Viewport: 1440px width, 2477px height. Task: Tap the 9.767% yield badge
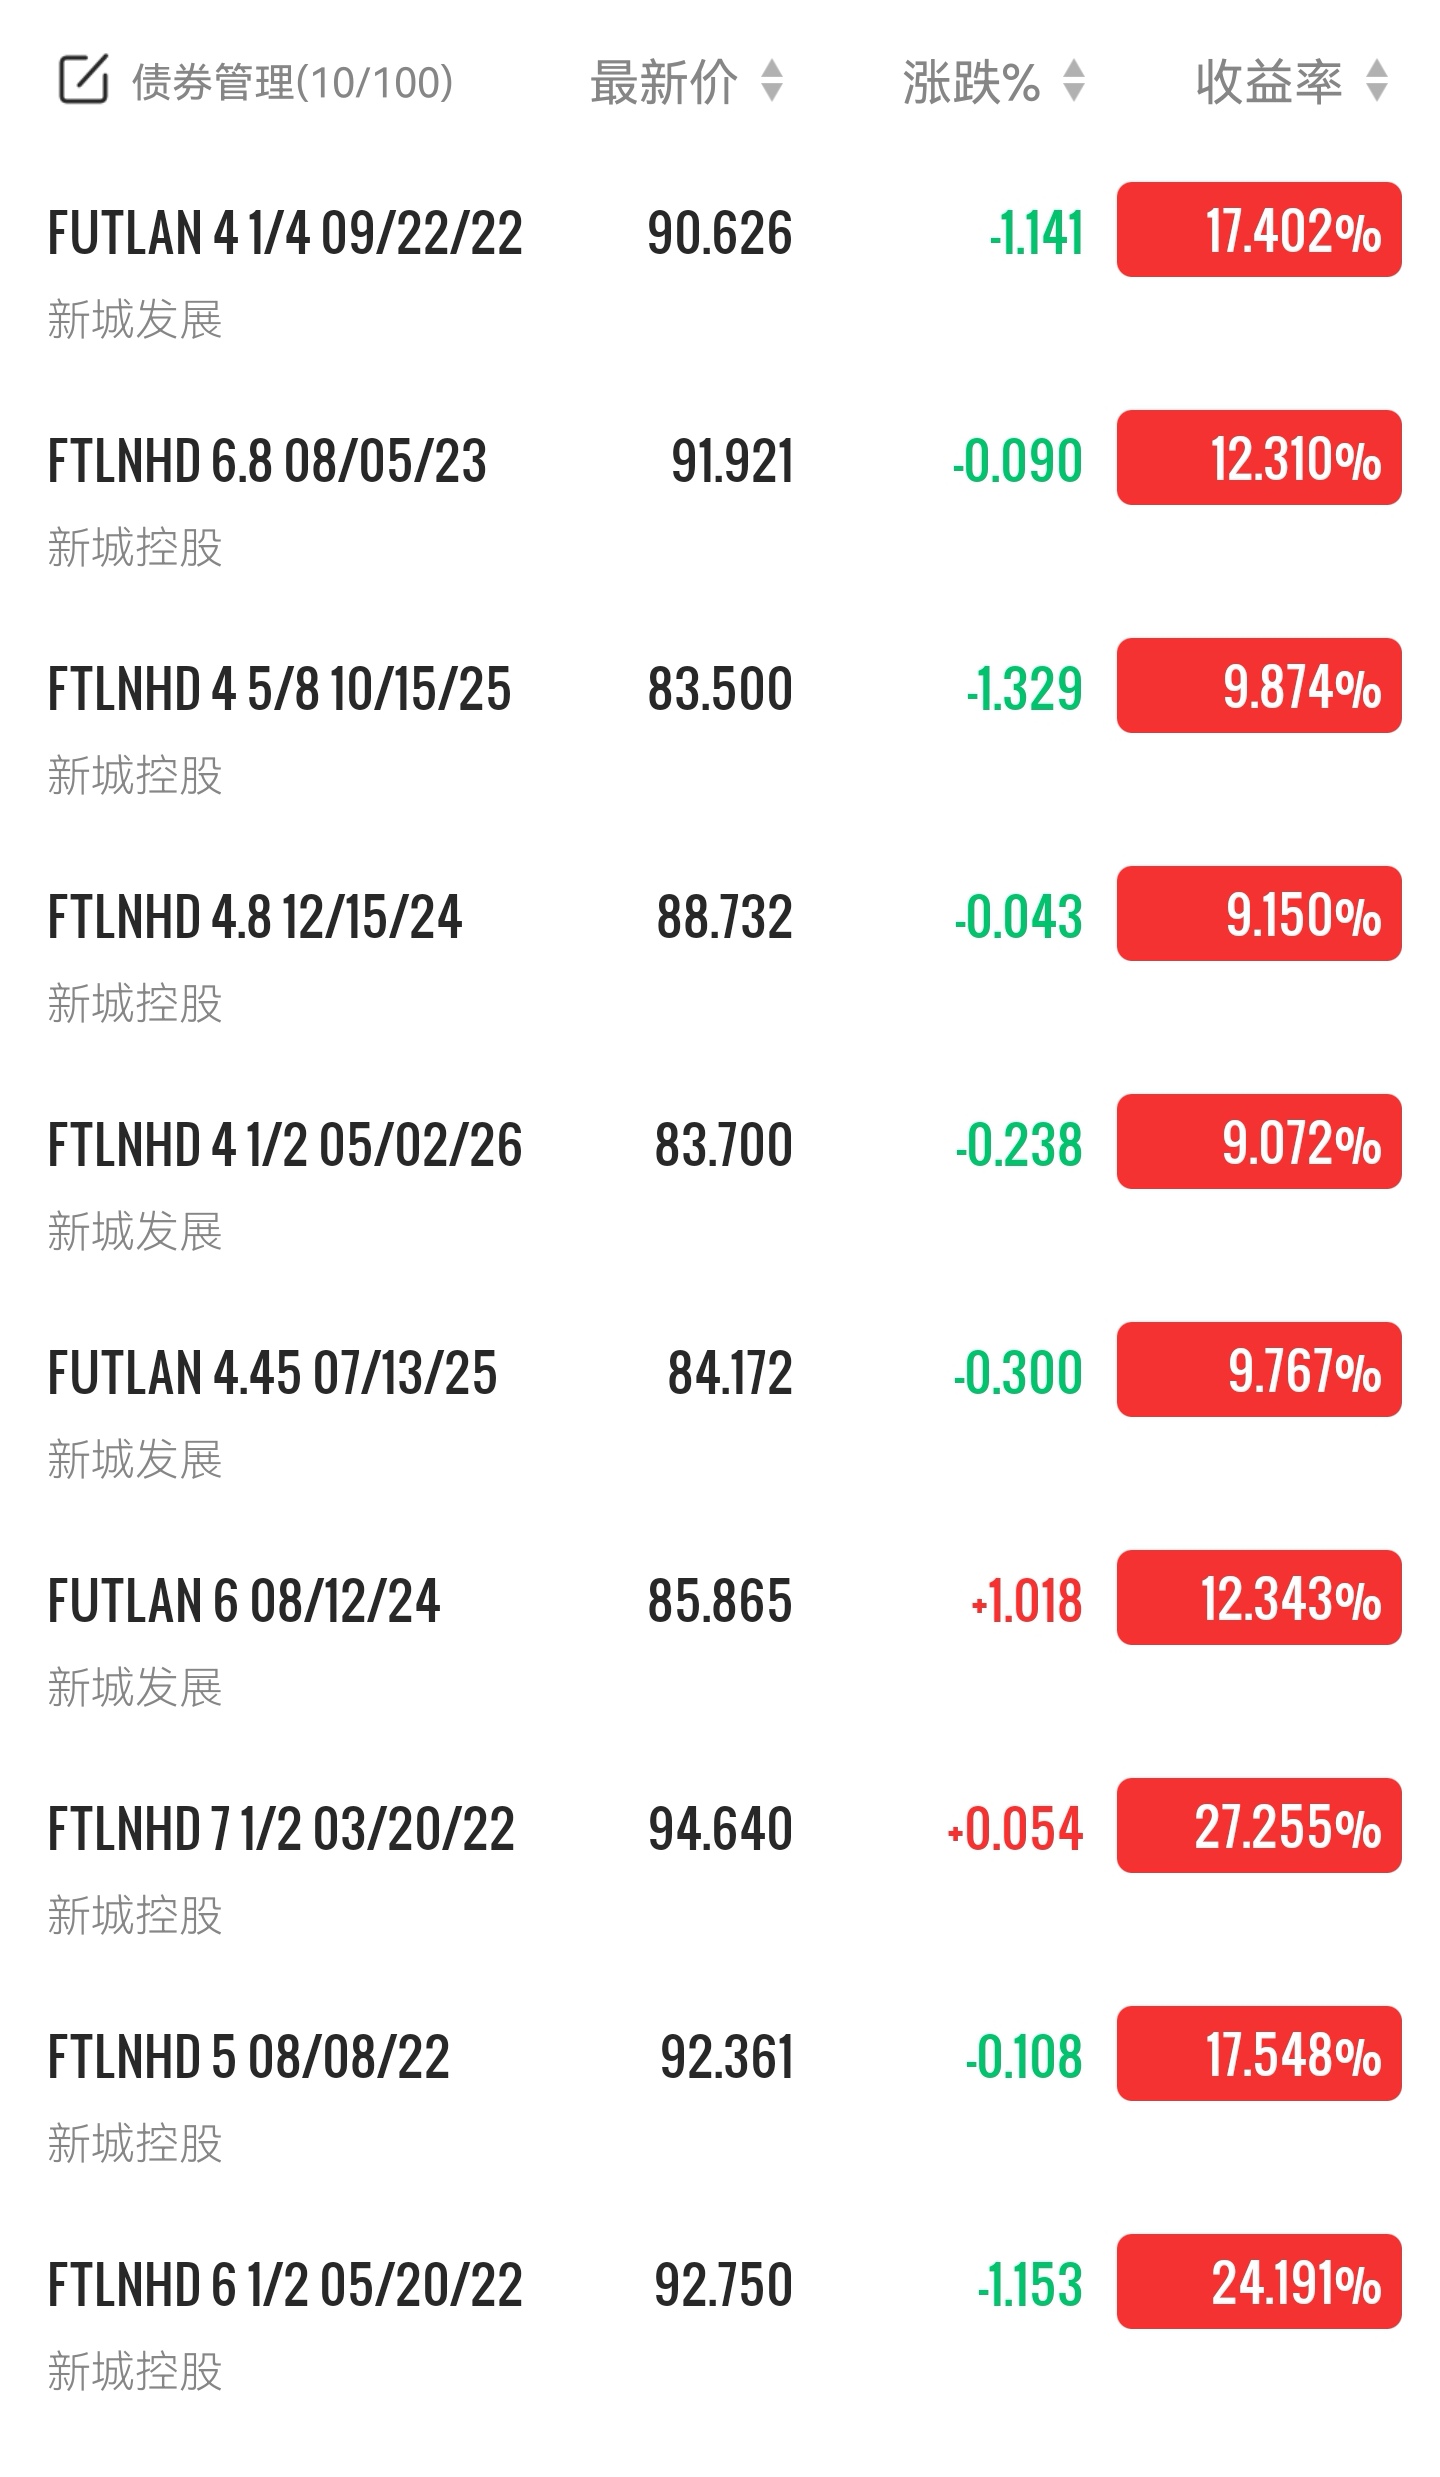pos(1259,1370)
